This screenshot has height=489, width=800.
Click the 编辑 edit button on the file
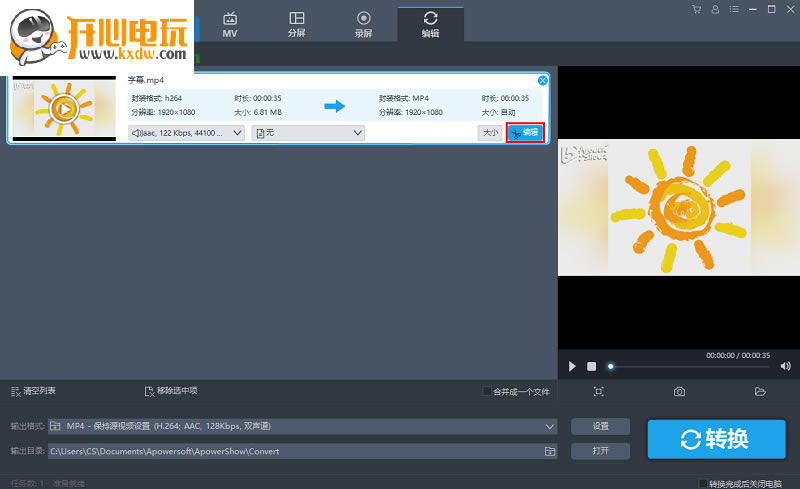click(525, 133)
